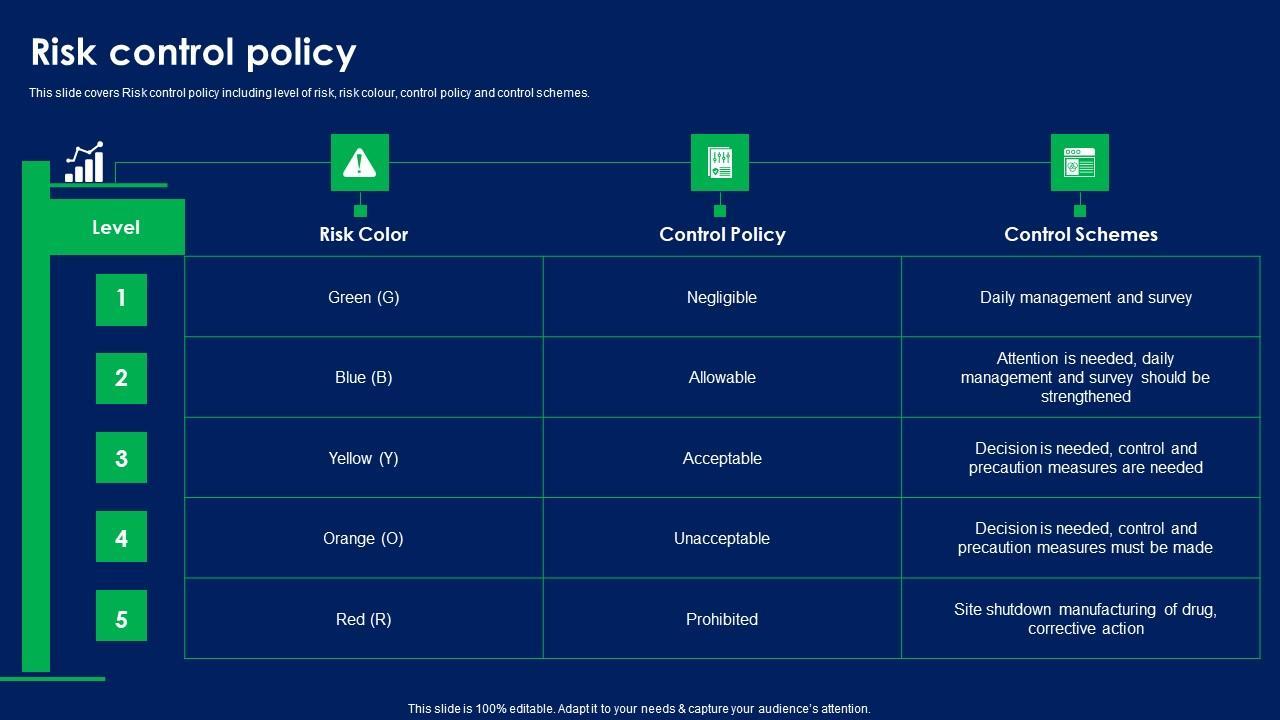Select the Risk control policy title

click(193, 52)
